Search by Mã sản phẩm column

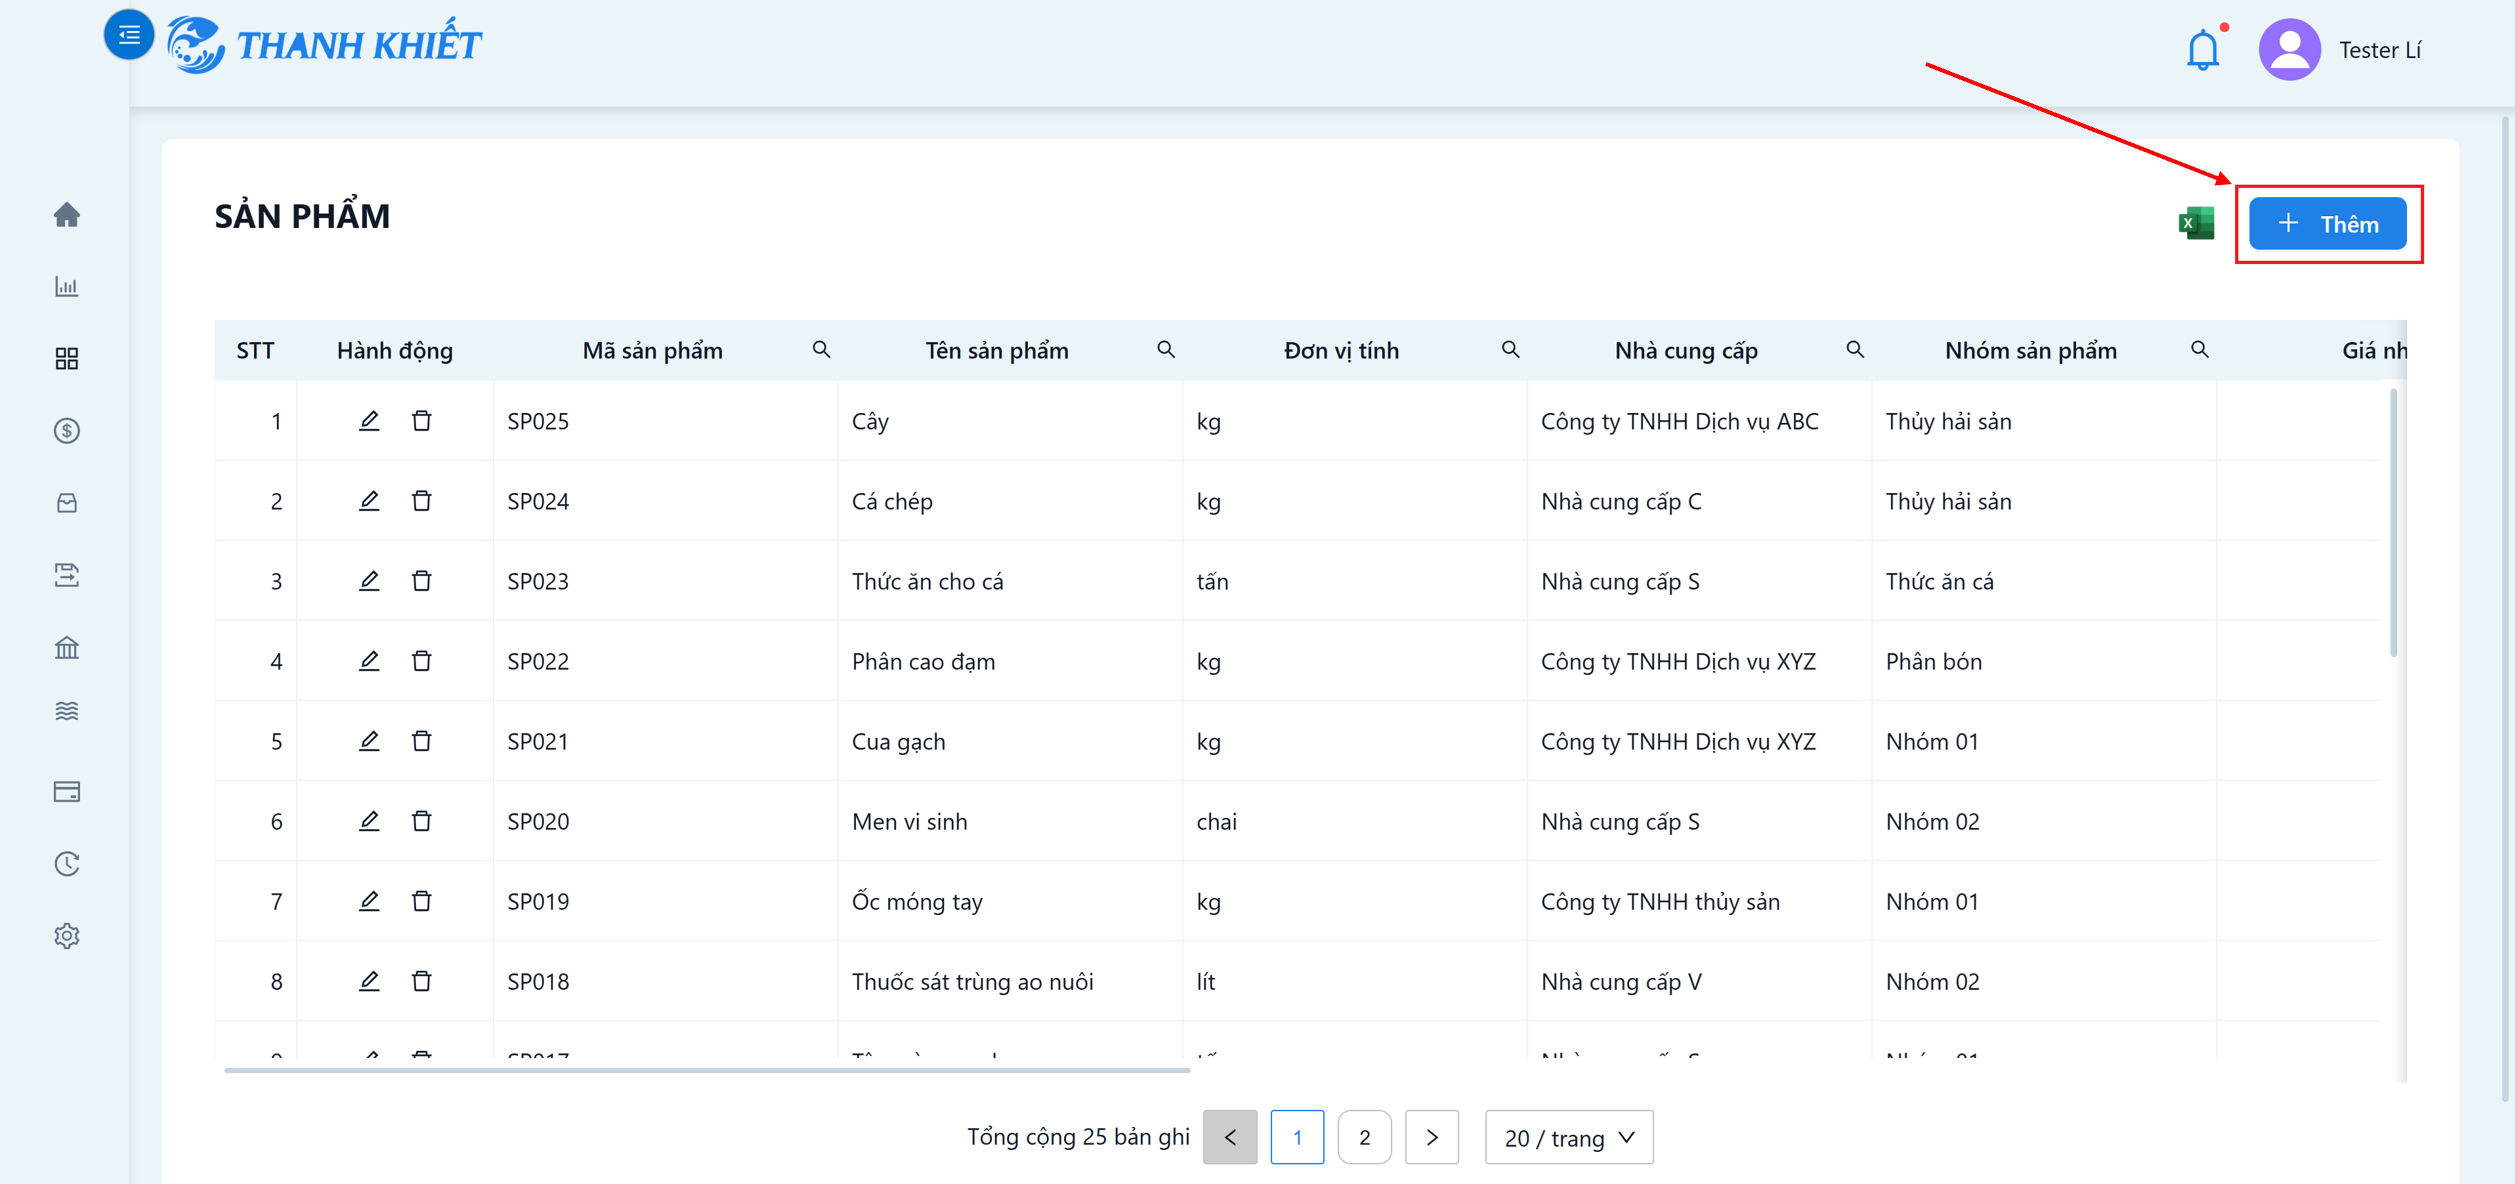tap(821, 349)
